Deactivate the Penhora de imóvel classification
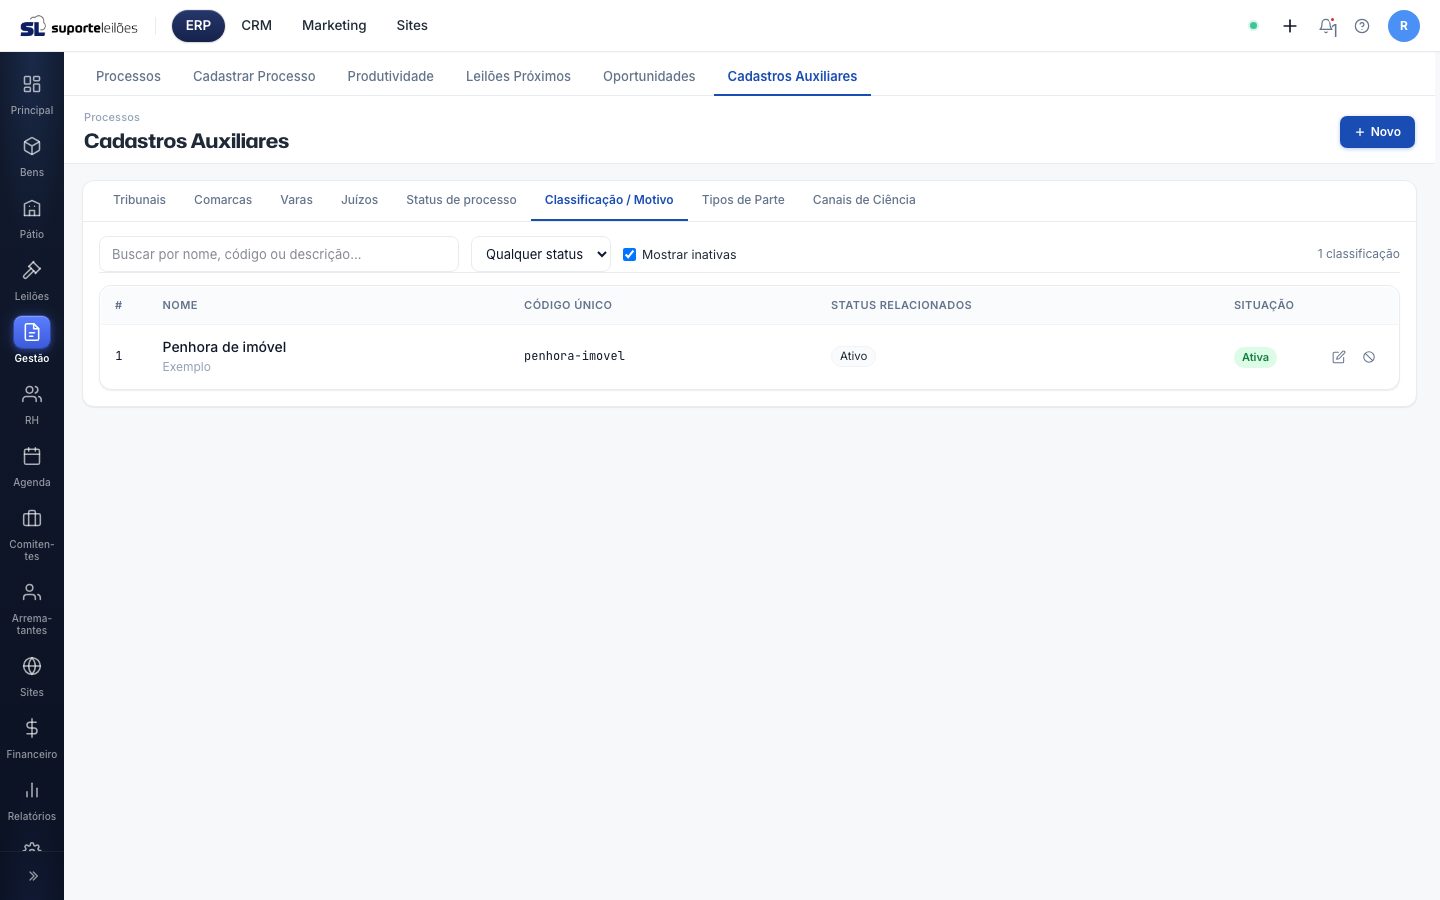This screenshot has height=900, width=1440. (x=1369, y=357)
